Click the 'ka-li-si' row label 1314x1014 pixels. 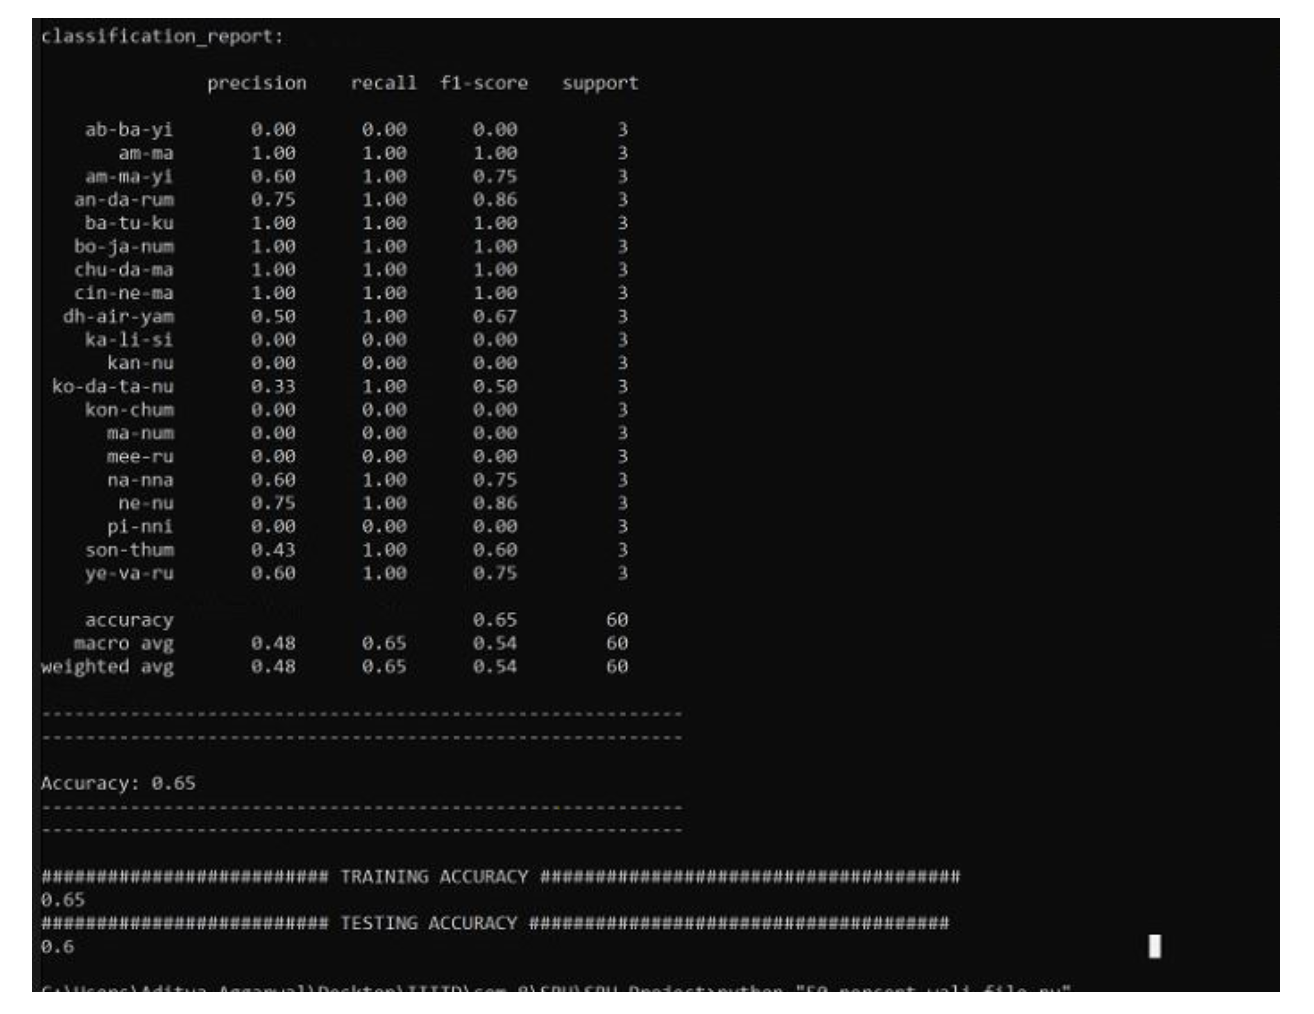pyautogui.click(x=129, y=340)
